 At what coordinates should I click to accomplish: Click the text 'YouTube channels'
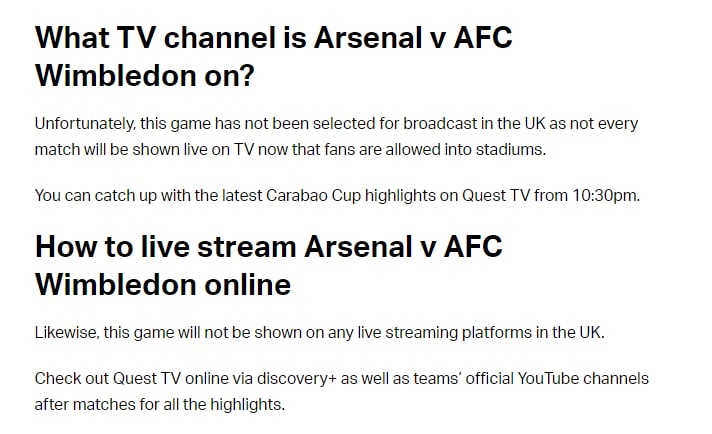[x=583, y=379]
